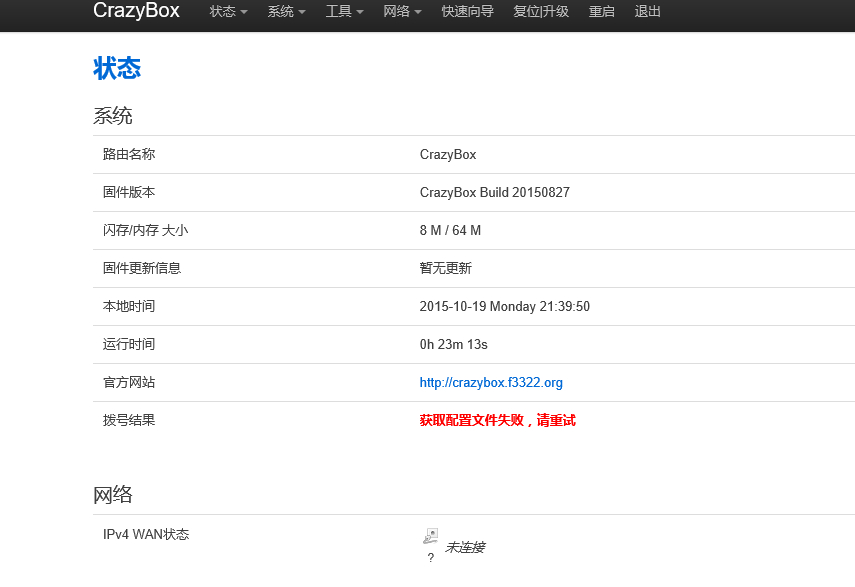
Task: Select the 拨号结果 label
Action: point(129,420)
